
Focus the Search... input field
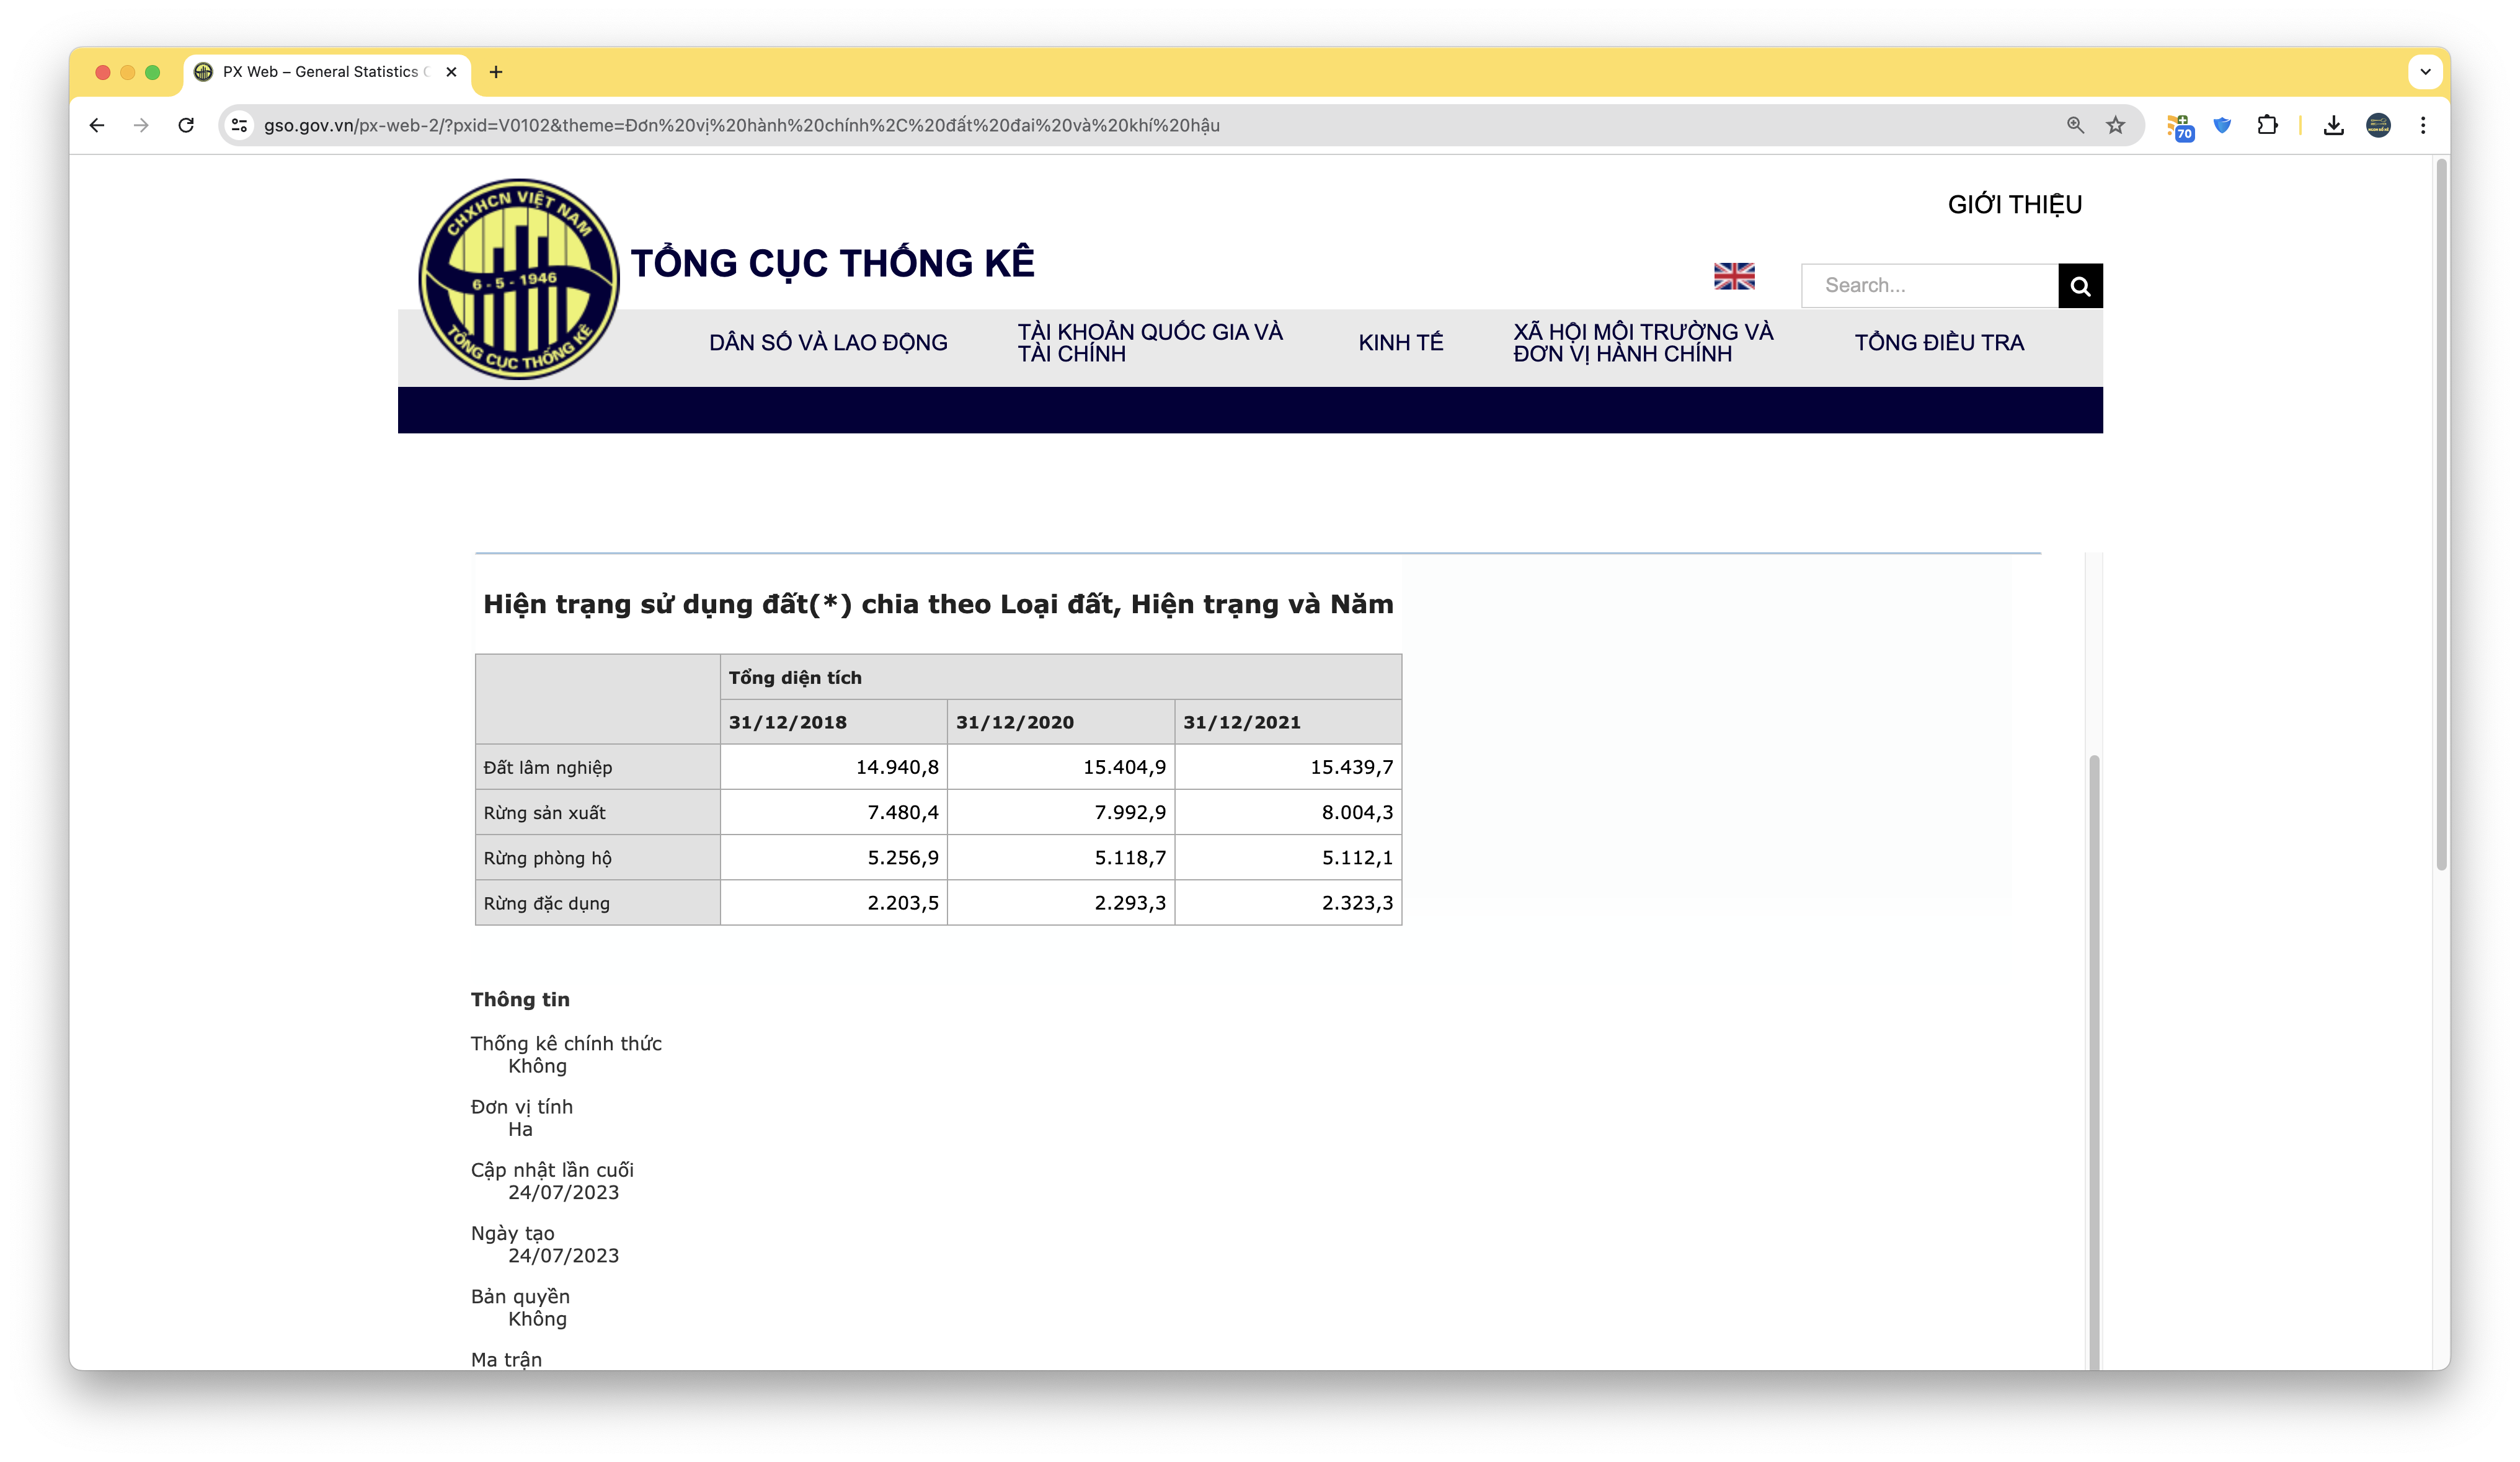[x=1929, y=286]
